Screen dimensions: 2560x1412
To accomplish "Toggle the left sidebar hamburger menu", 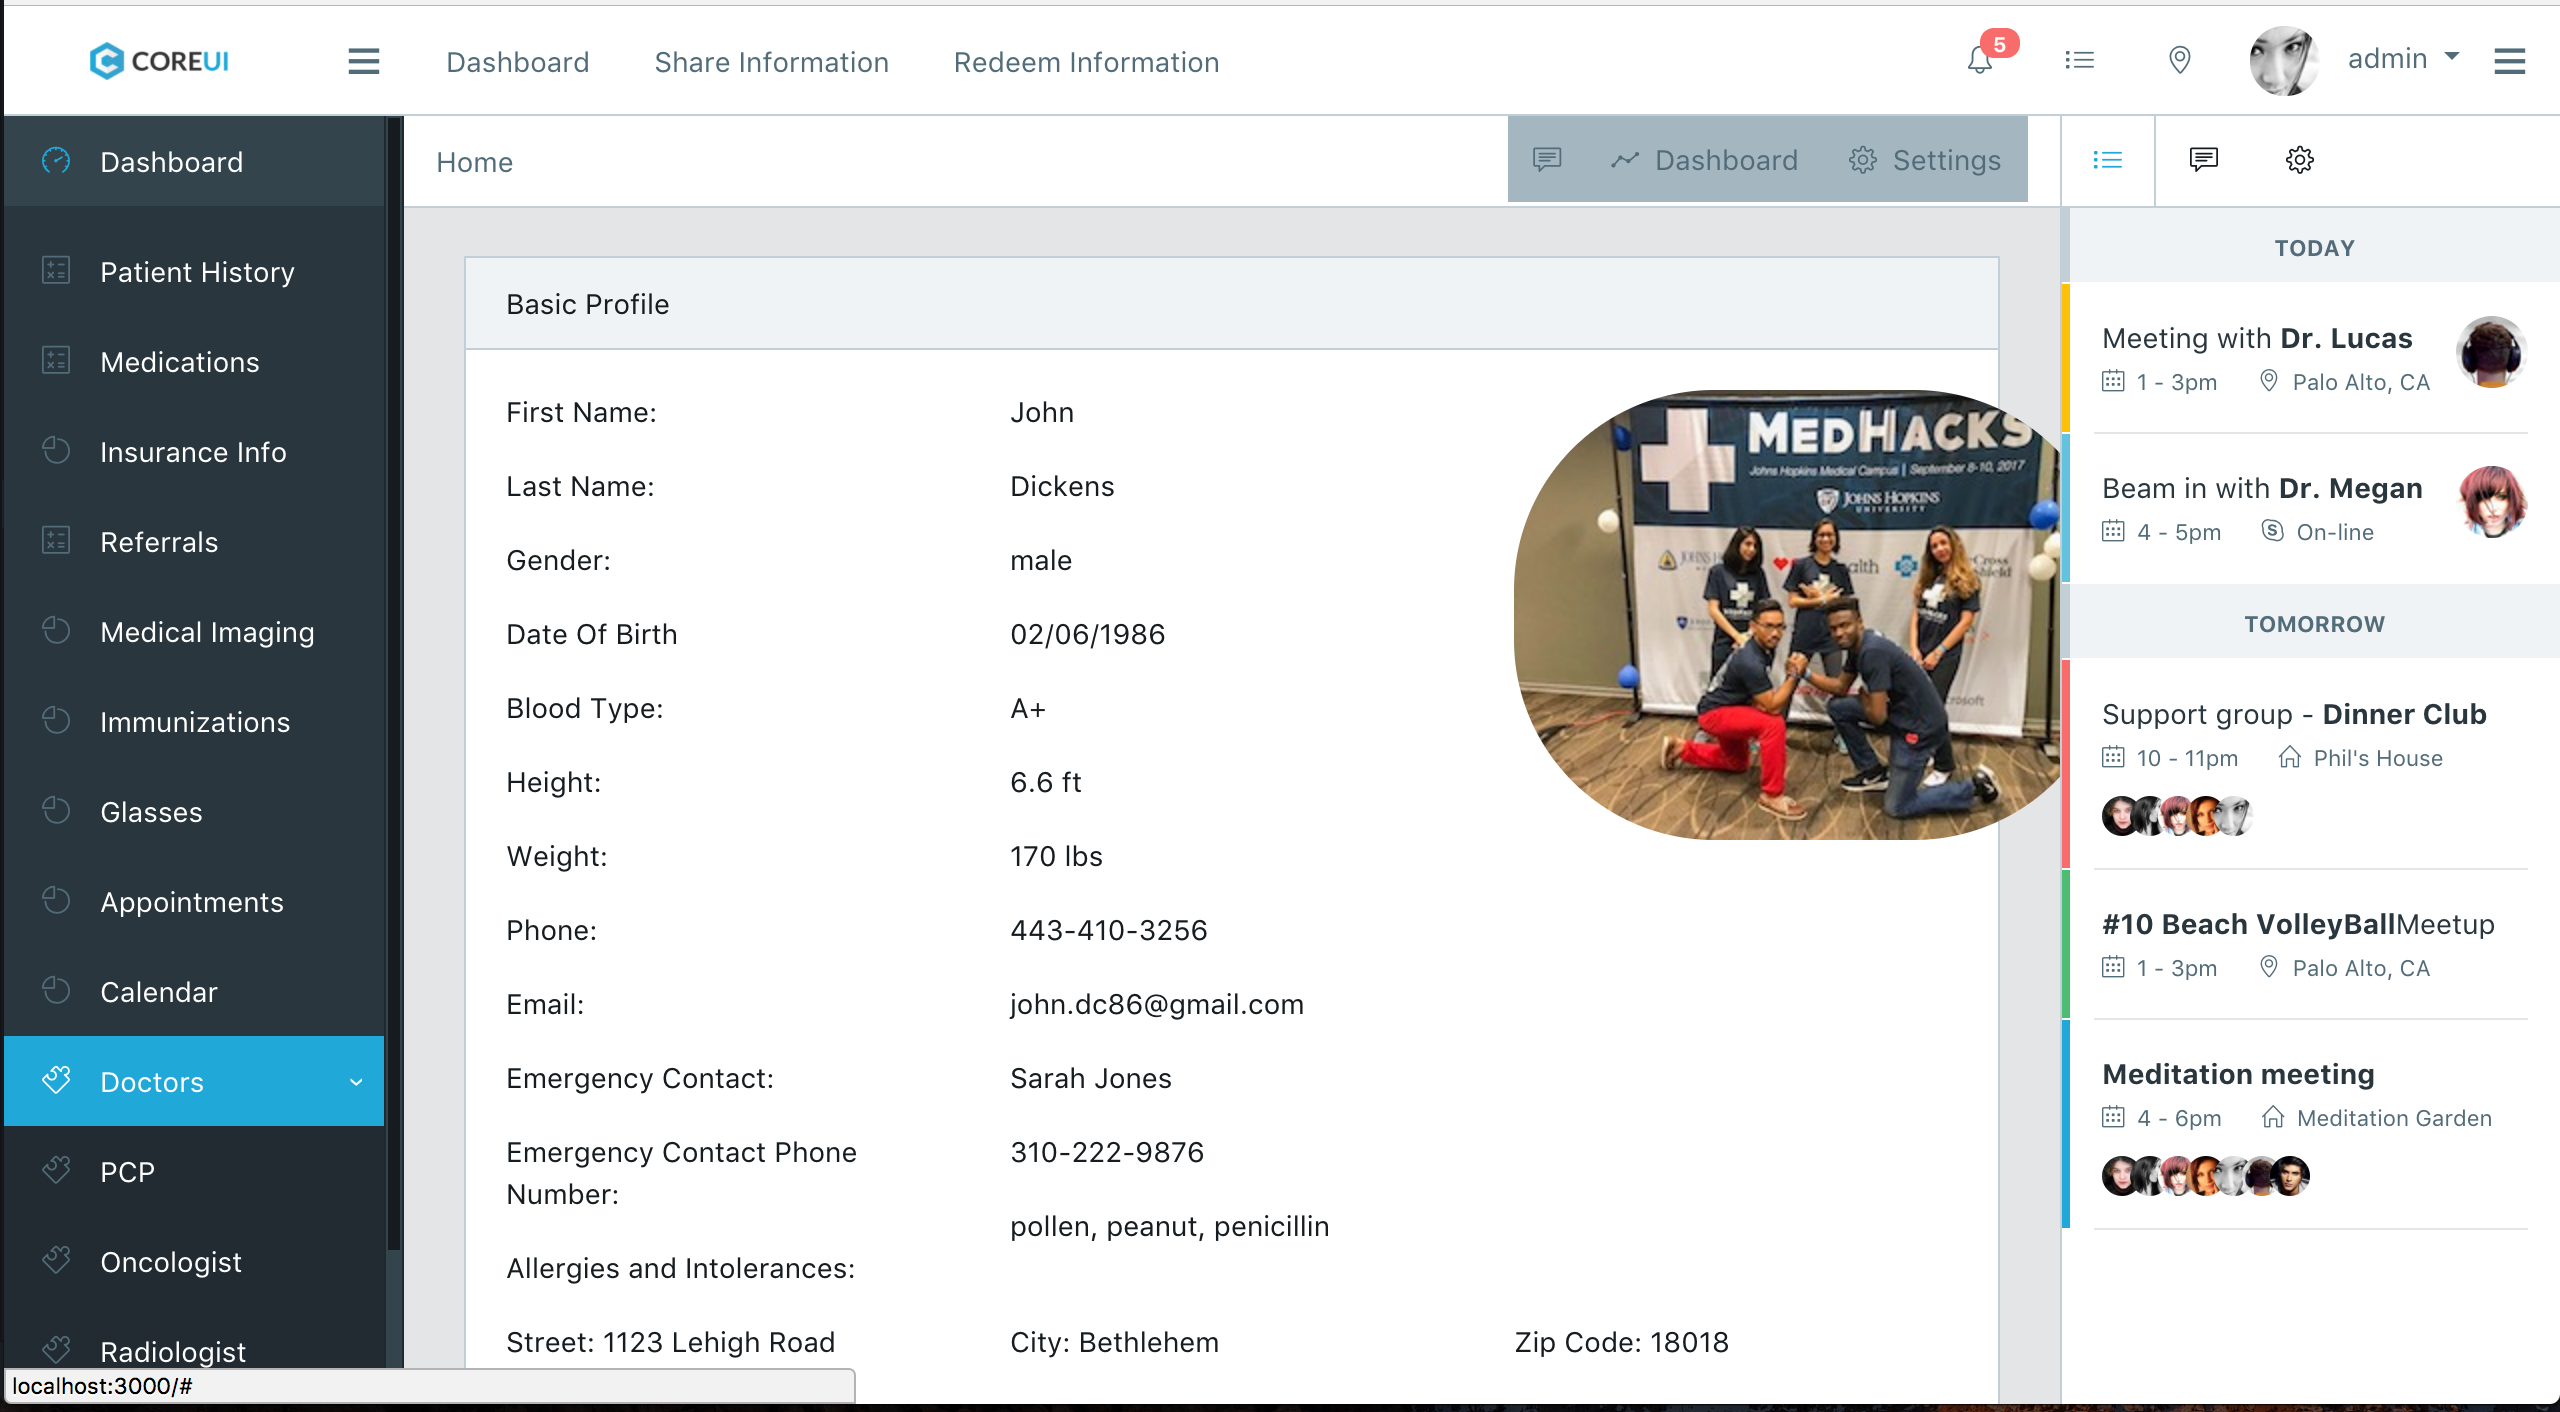I will (x=364, y=61).
